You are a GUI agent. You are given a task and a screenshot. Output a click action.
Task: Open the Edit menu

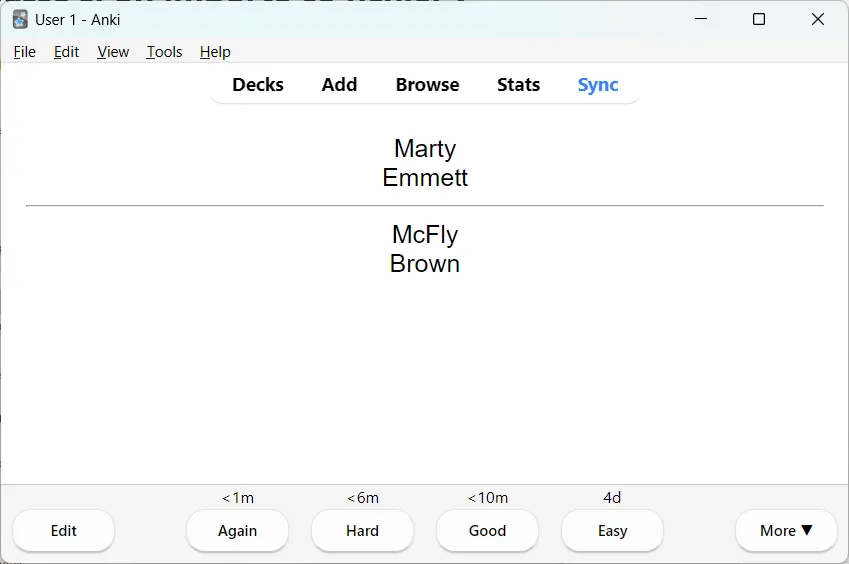point(66,52)
